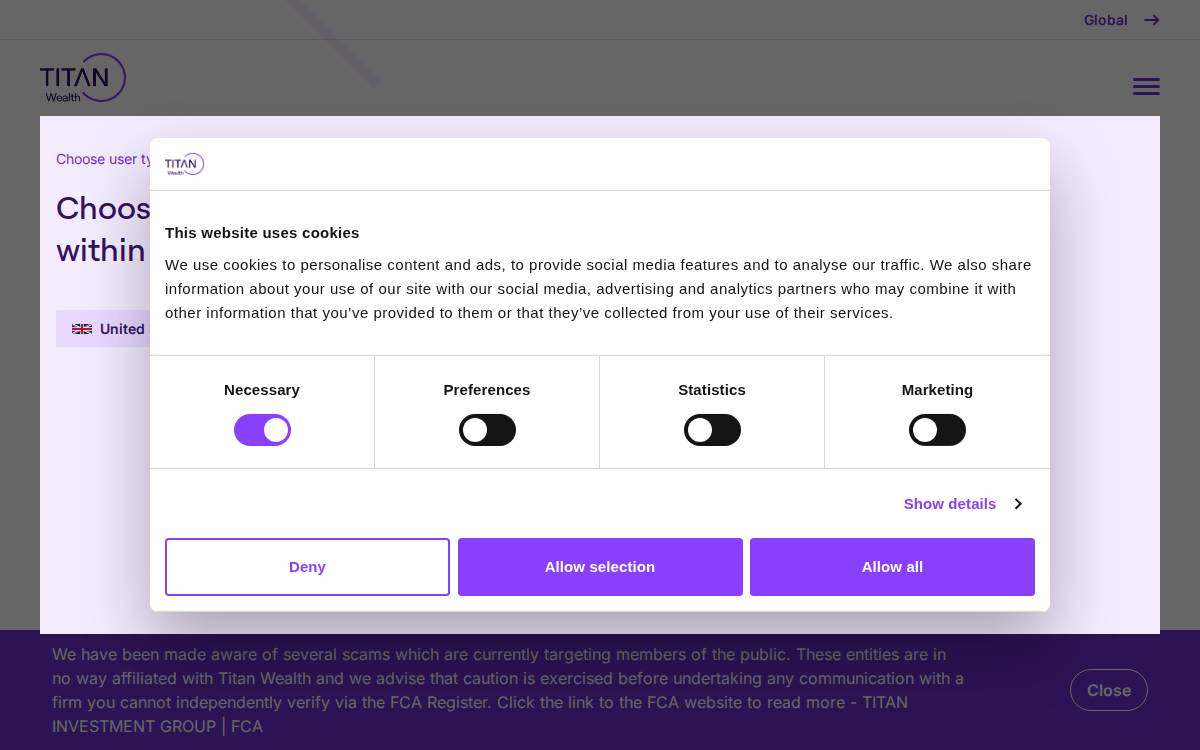Click the Allow all button
1200x750 pixels.
pos(892,567)
